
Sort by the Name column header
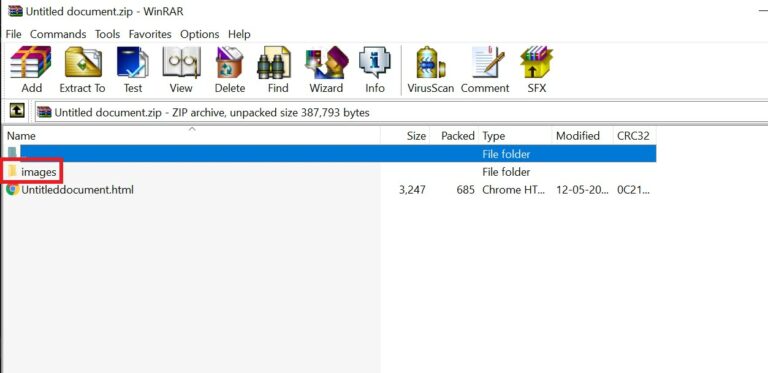(x=192, y=136)
